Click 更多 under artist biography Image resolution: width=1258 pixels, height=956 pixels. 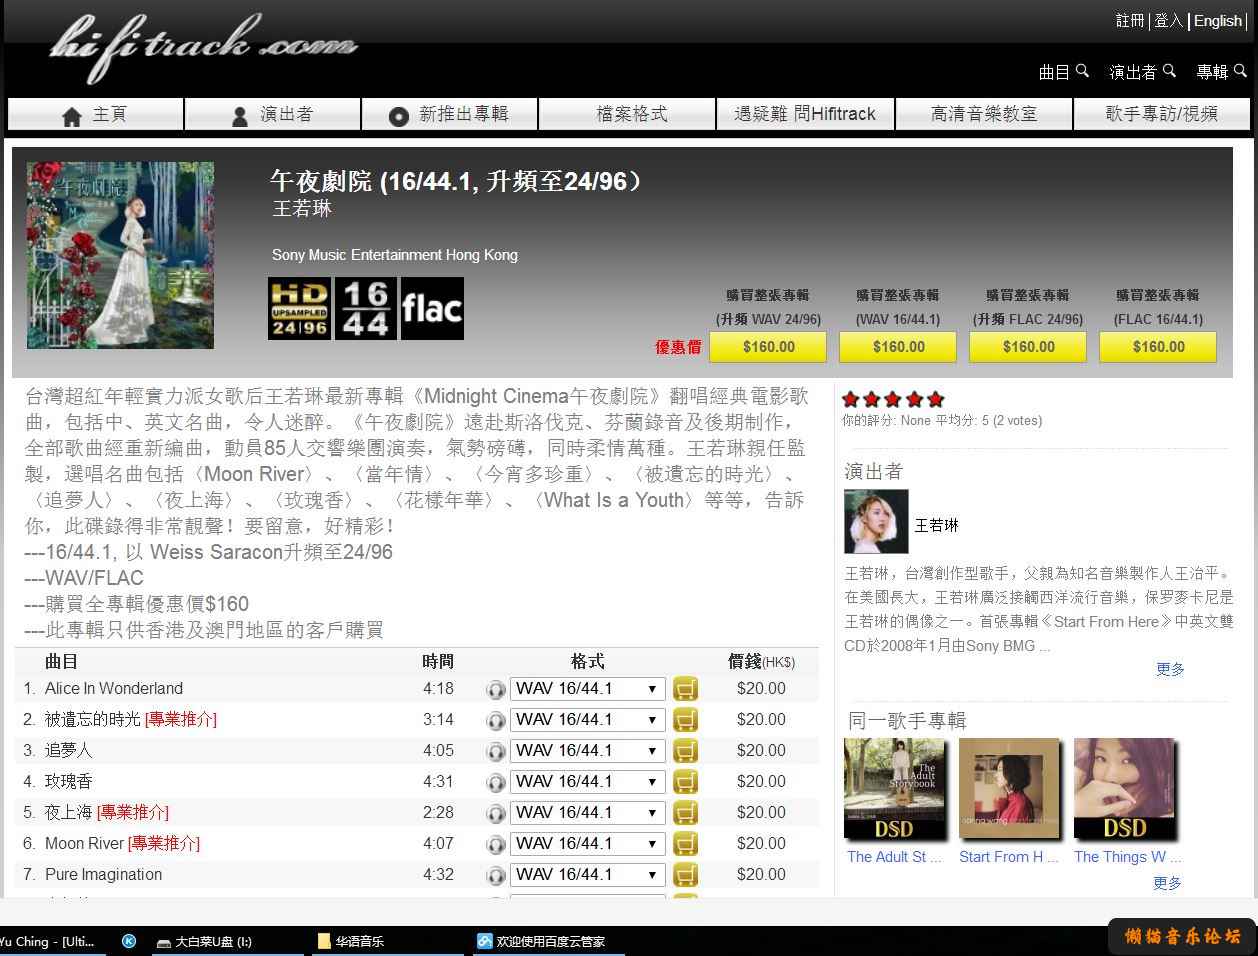pos(1169,670)
